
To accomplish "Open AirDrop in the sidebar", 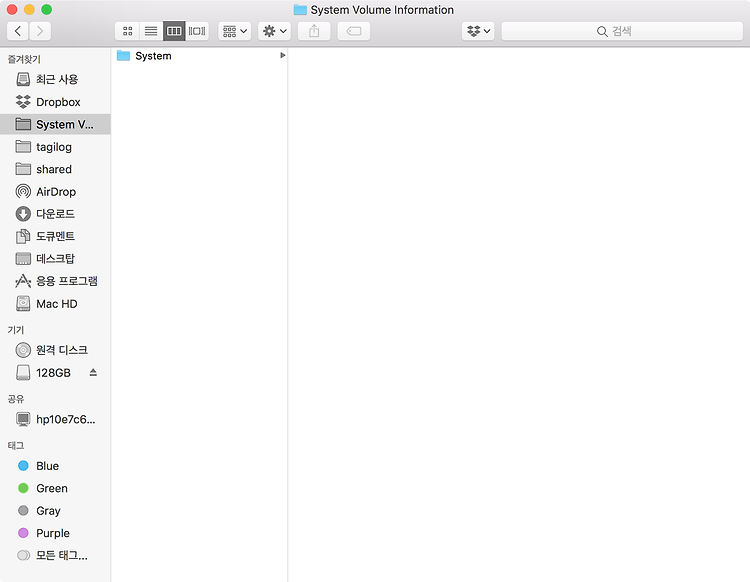I will pyautogui.click(x=55, y=192).
